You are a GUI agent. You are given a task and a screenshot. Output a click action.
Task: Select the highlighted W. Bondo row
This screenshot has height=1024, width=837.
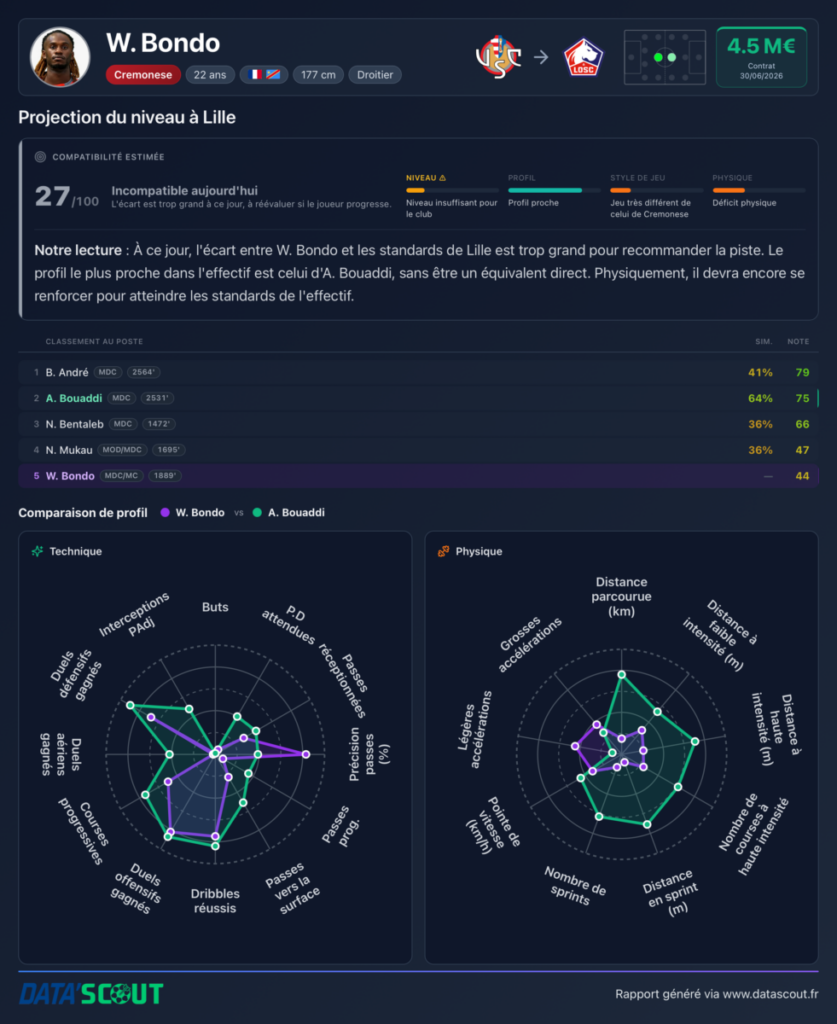(x=418, y=475)
